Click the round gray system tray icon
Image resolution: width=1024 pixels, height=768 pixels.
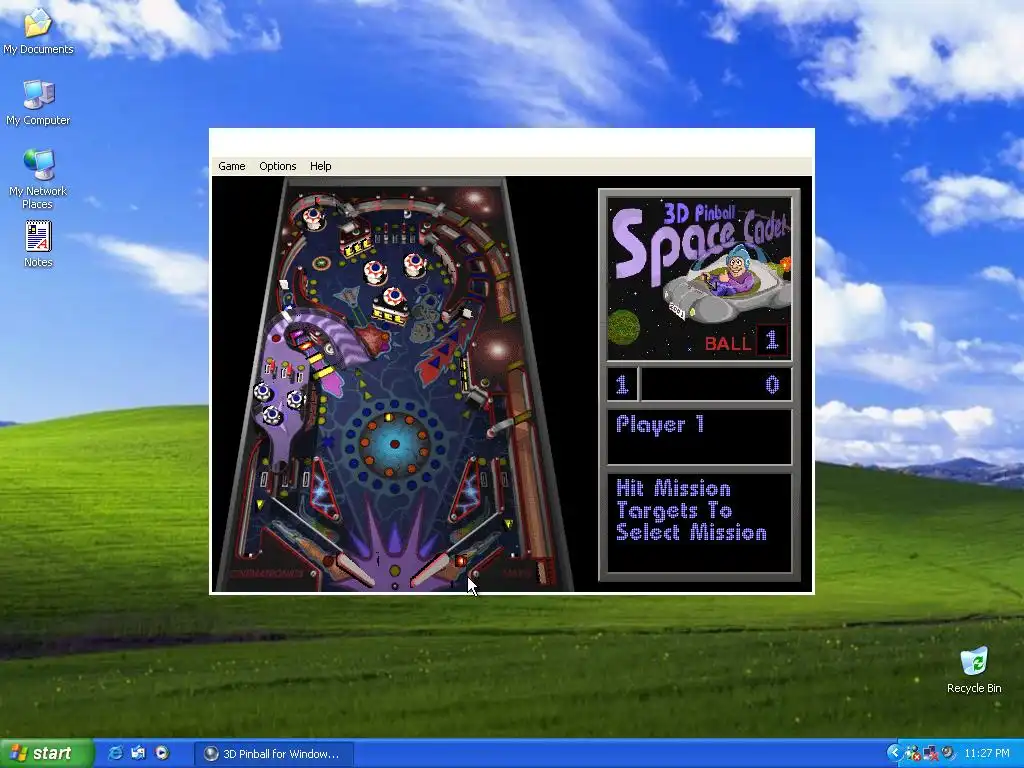point(947,753)
